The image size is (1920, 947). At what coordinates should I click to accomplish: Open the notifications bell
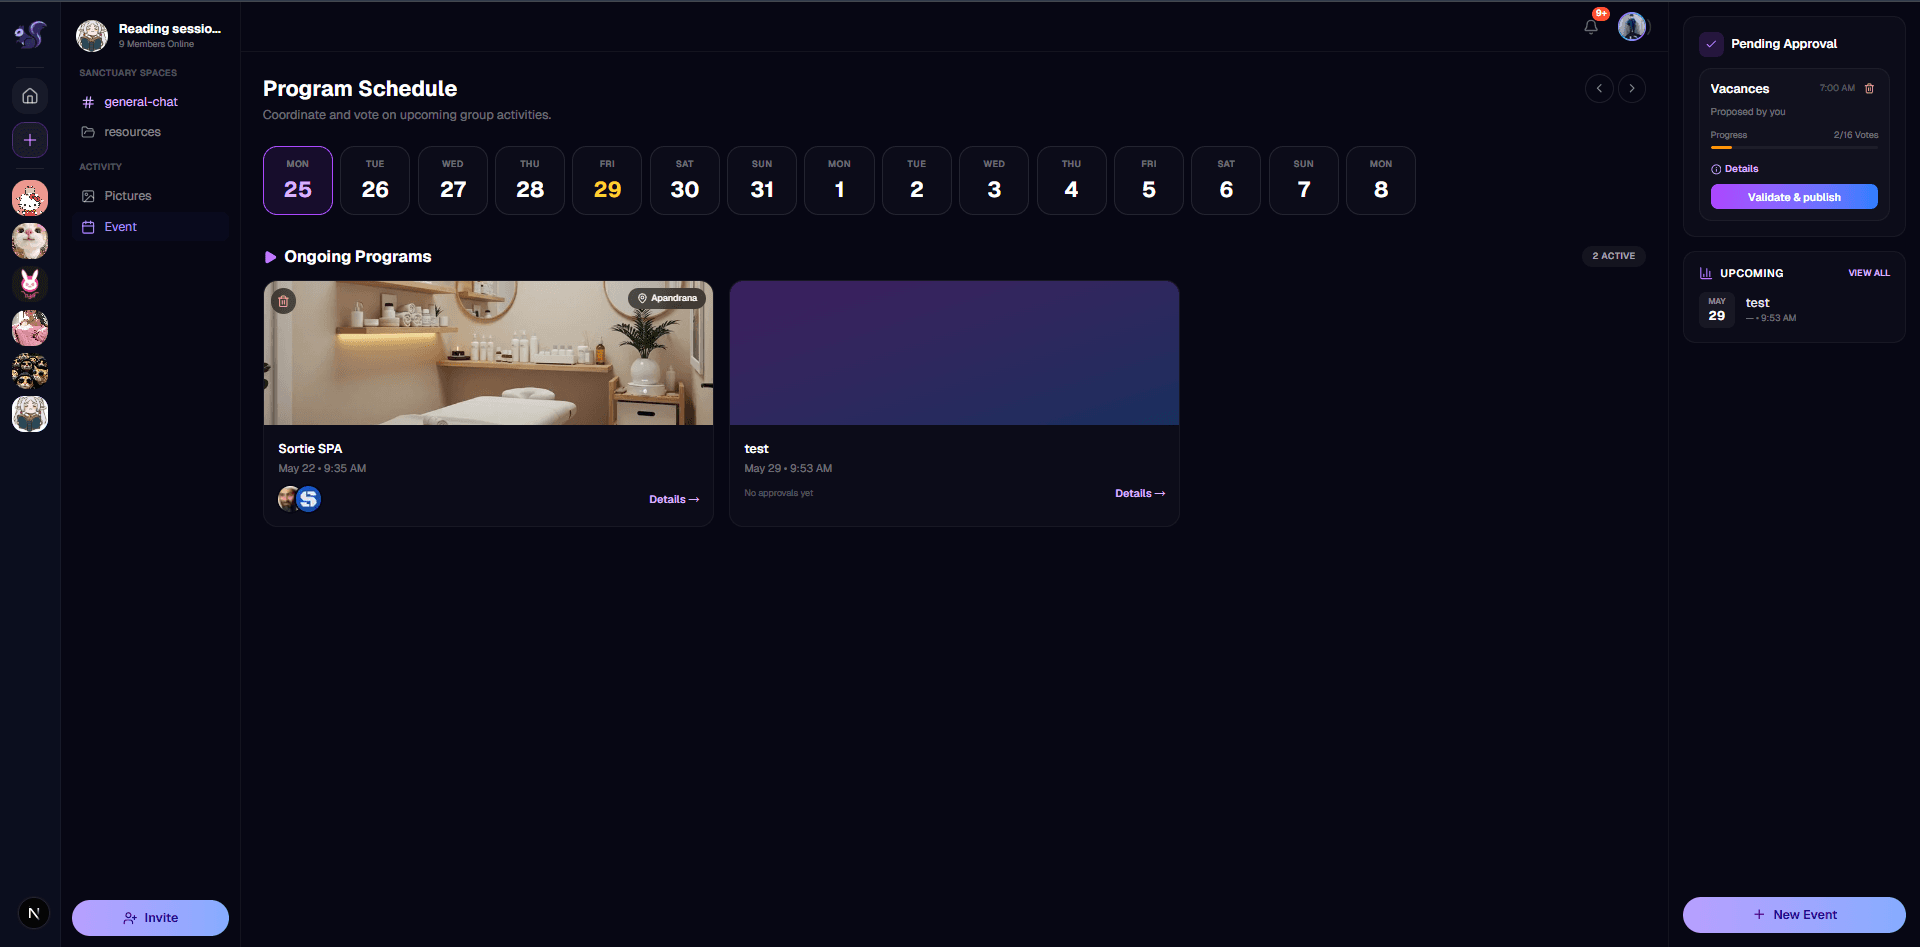click(x=1591, y=27)
